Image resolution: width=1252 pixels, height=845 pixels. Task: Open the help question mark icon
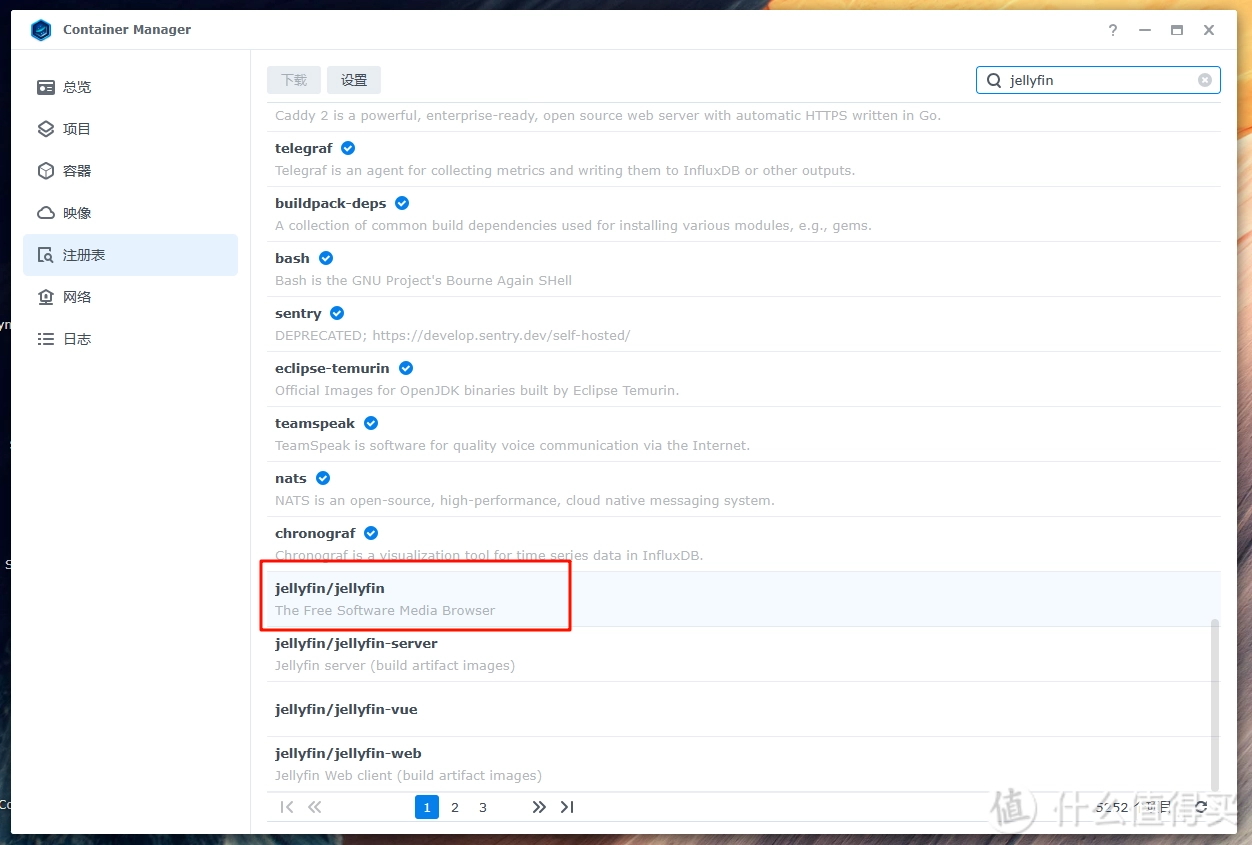(x=1113, y=30)
